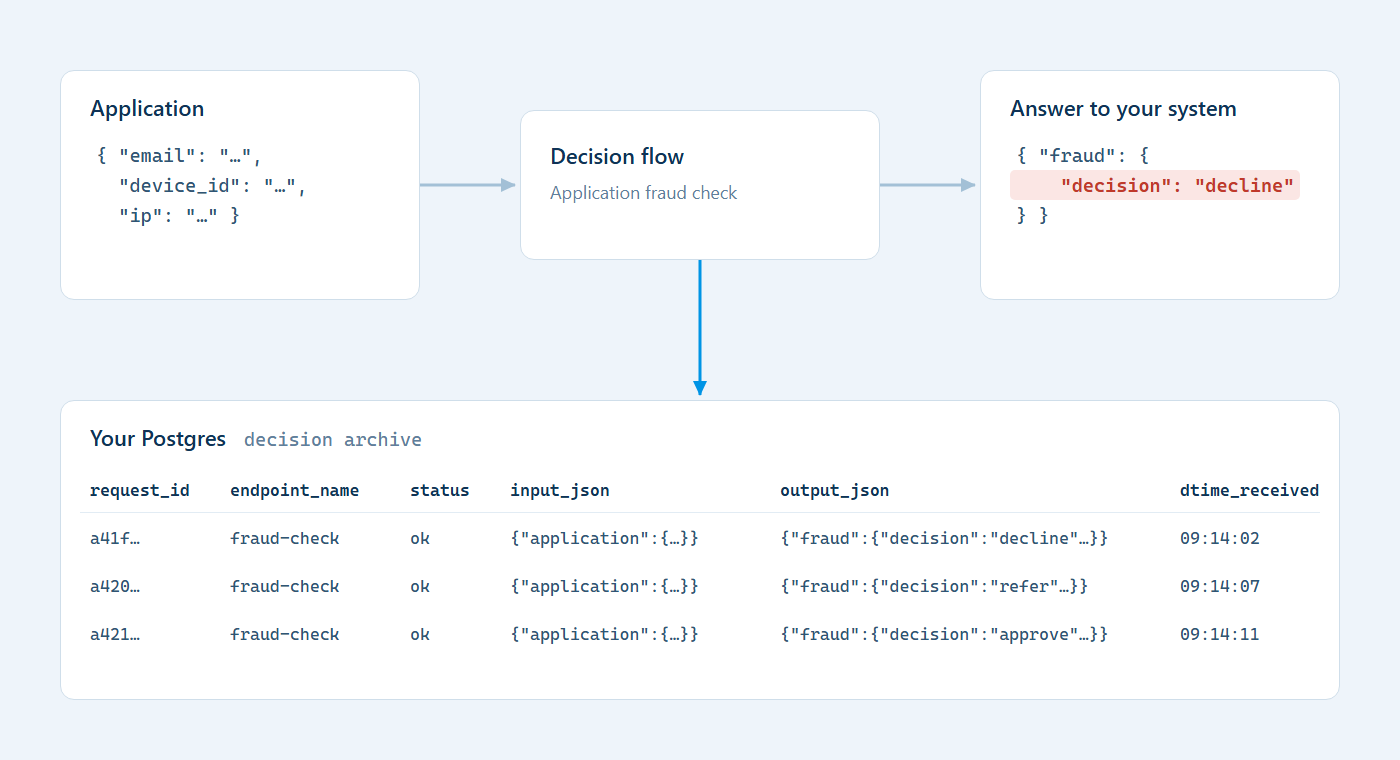Click the output_json cell with decision "refer"
1400x760 pixels.
tap(934, 586)
